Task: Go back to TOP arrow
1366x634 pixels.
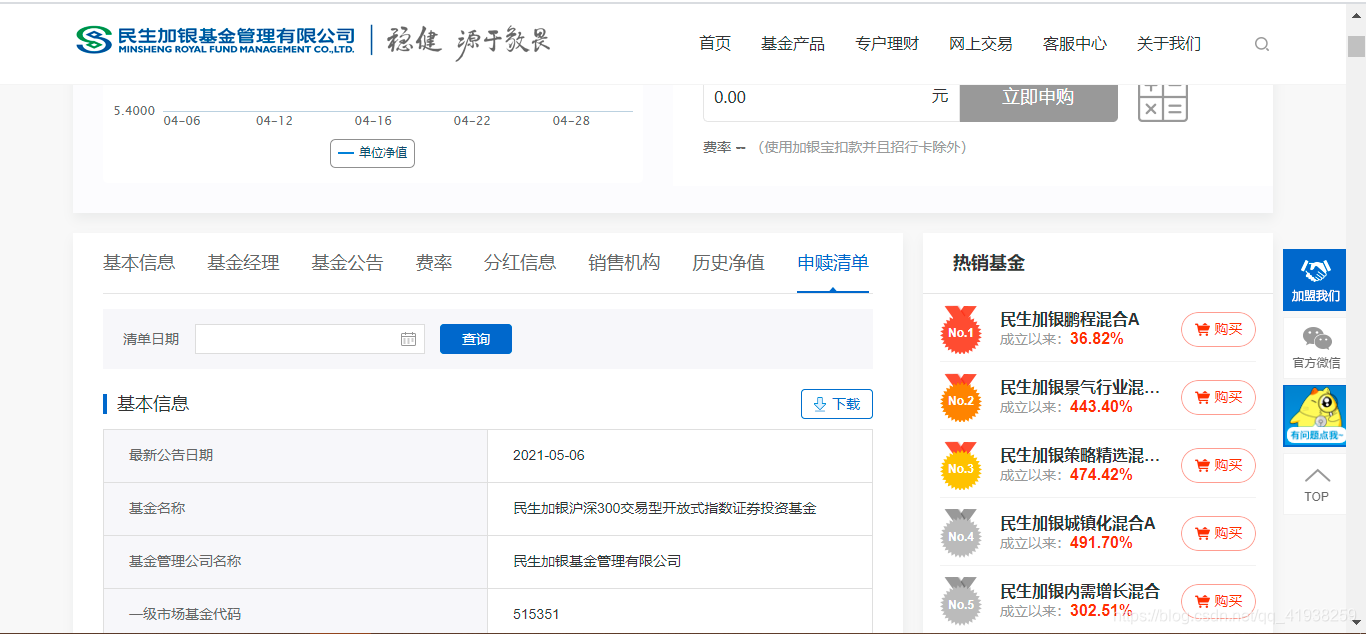Action: click(x=1316, y=484)
